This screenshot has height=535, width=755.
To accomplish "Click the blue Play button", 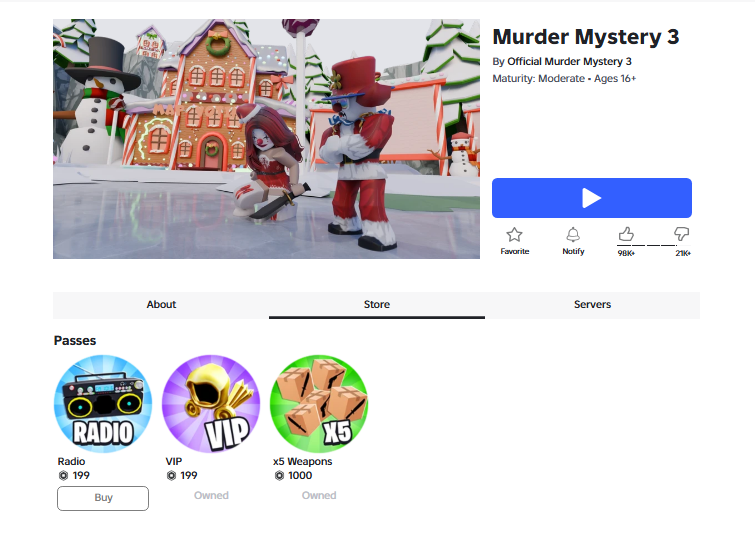I will tap(592, 198).
